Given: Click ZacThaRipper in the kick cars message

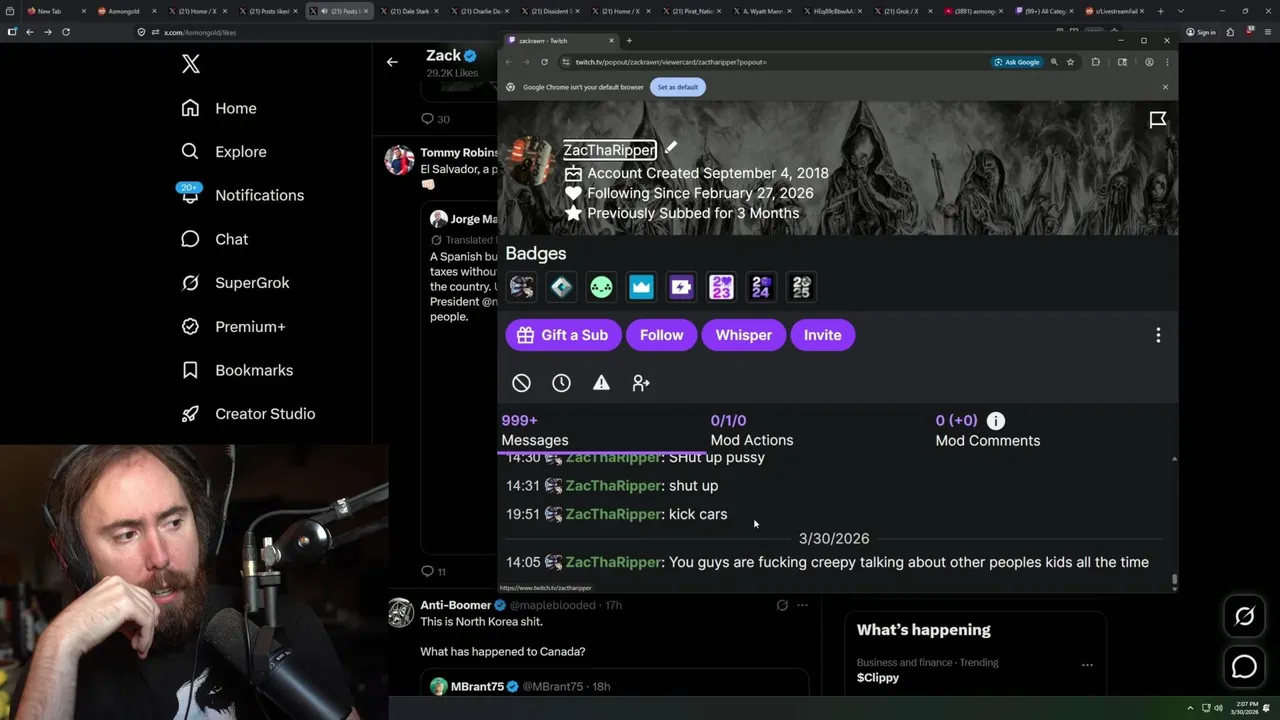Looking at the screenshot, I should pyautogui.click(x=613, y=514).
